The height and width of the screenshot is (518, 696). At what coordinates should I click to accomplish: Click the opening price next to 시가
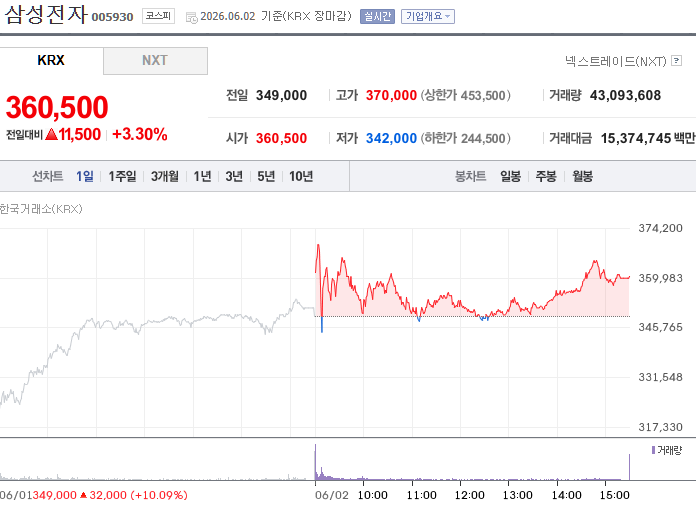281,138
